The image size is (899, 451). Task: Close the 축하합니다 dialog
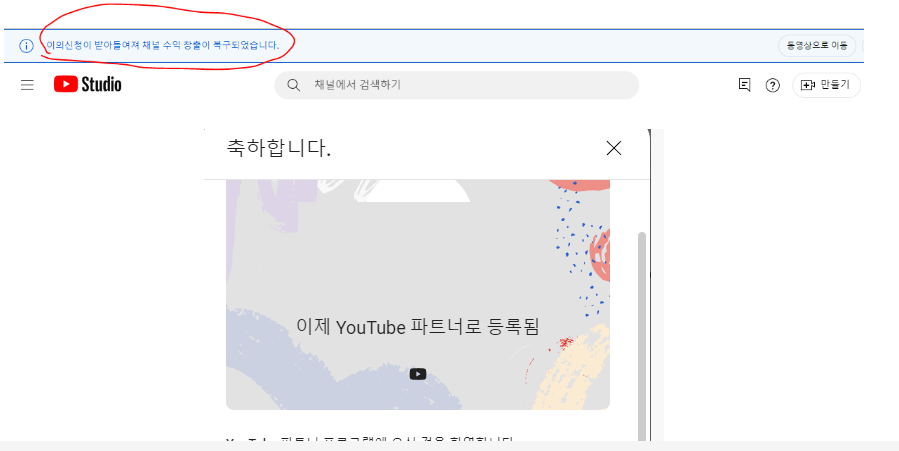(613, 148)
